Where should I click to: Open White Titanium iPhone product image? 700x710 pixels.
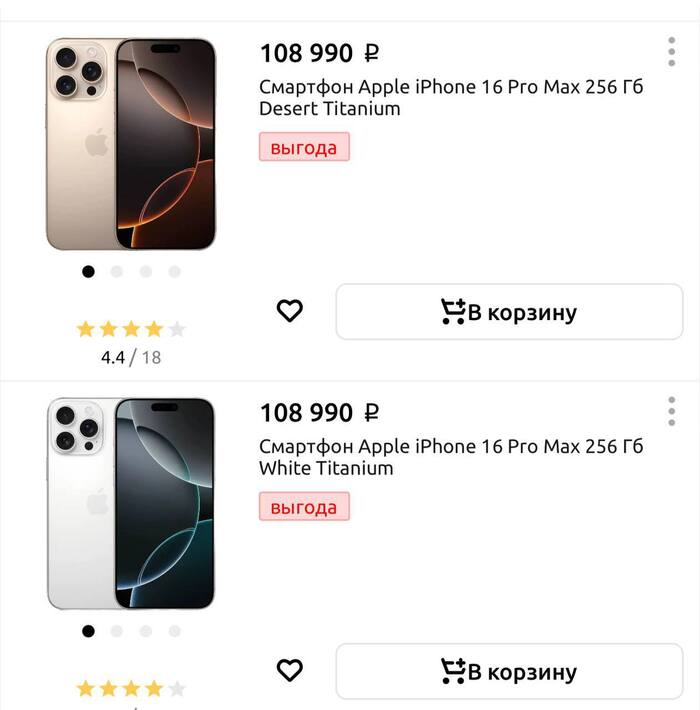pyautogui.click(x=130, y=503)
